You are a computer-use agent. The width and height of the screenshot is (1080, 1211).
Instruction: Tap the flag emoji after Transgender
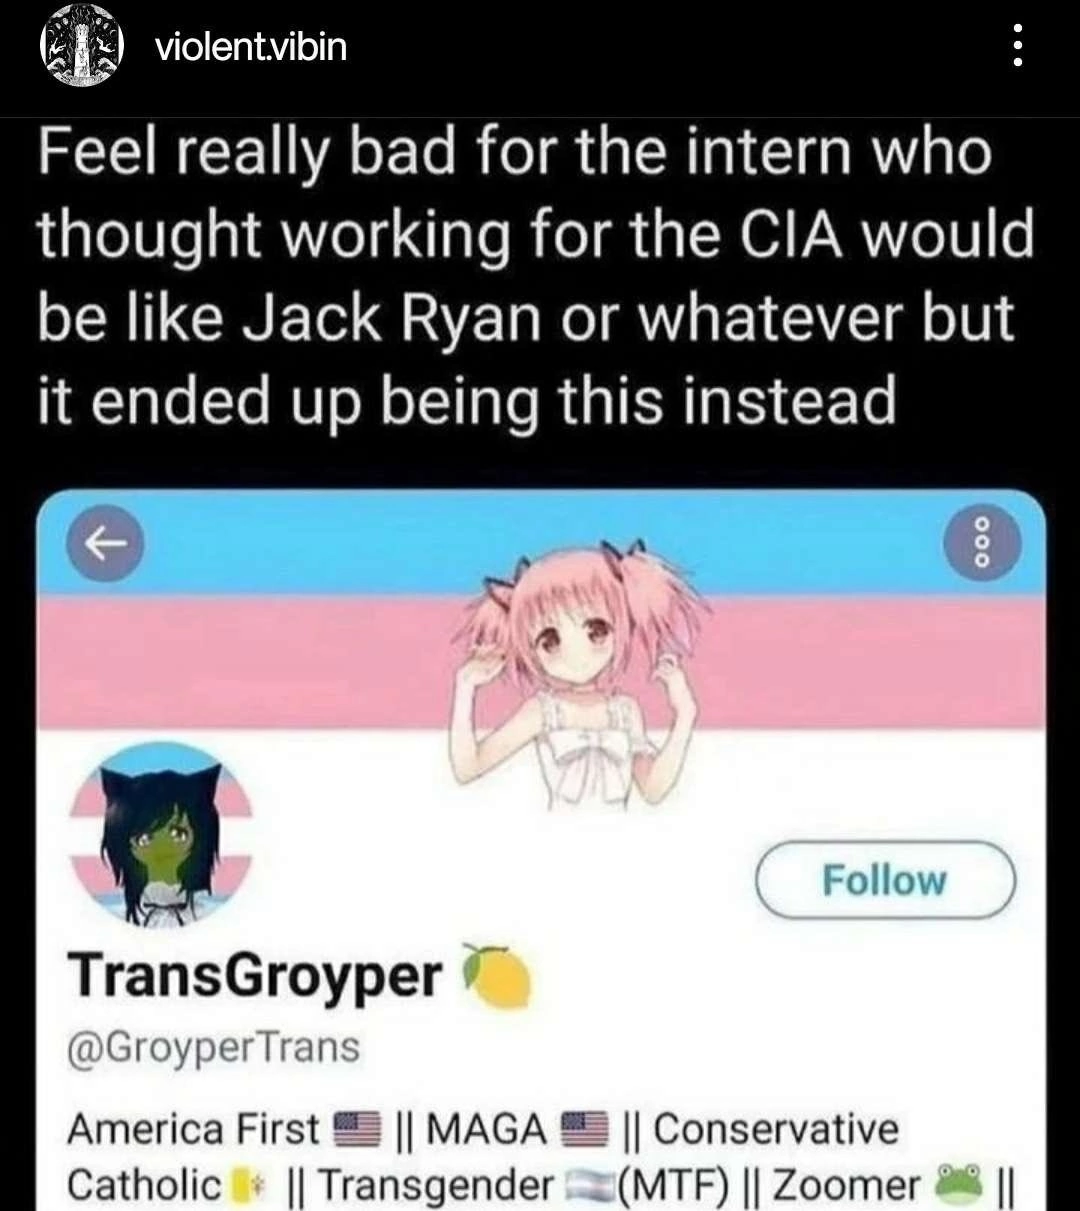[586, 1186]
